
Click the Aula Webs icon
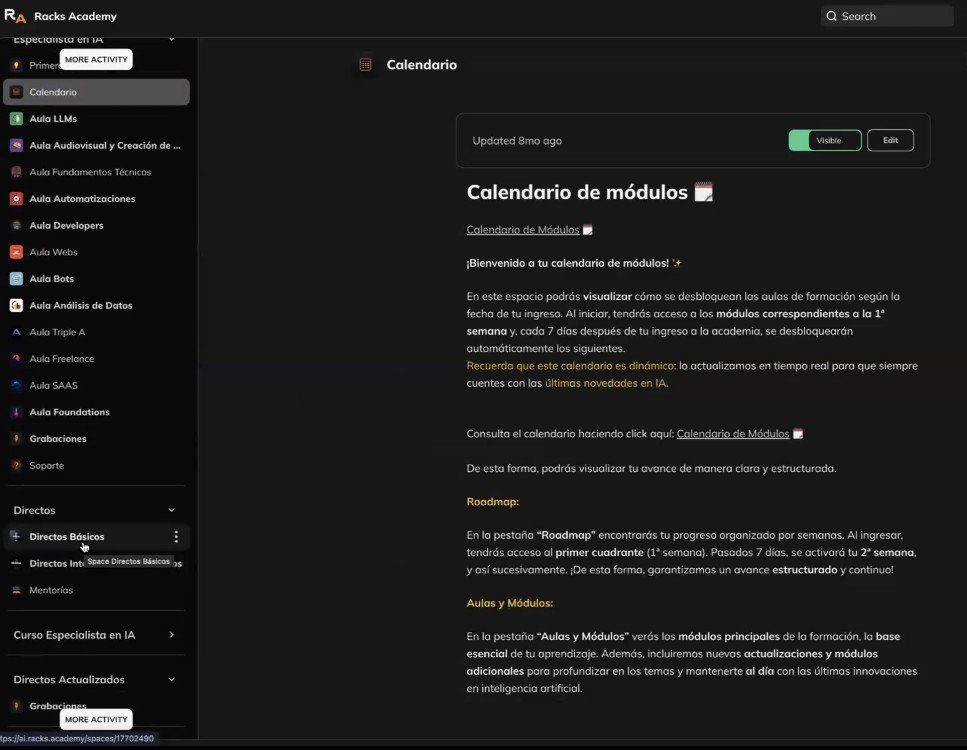coord(16,252)
